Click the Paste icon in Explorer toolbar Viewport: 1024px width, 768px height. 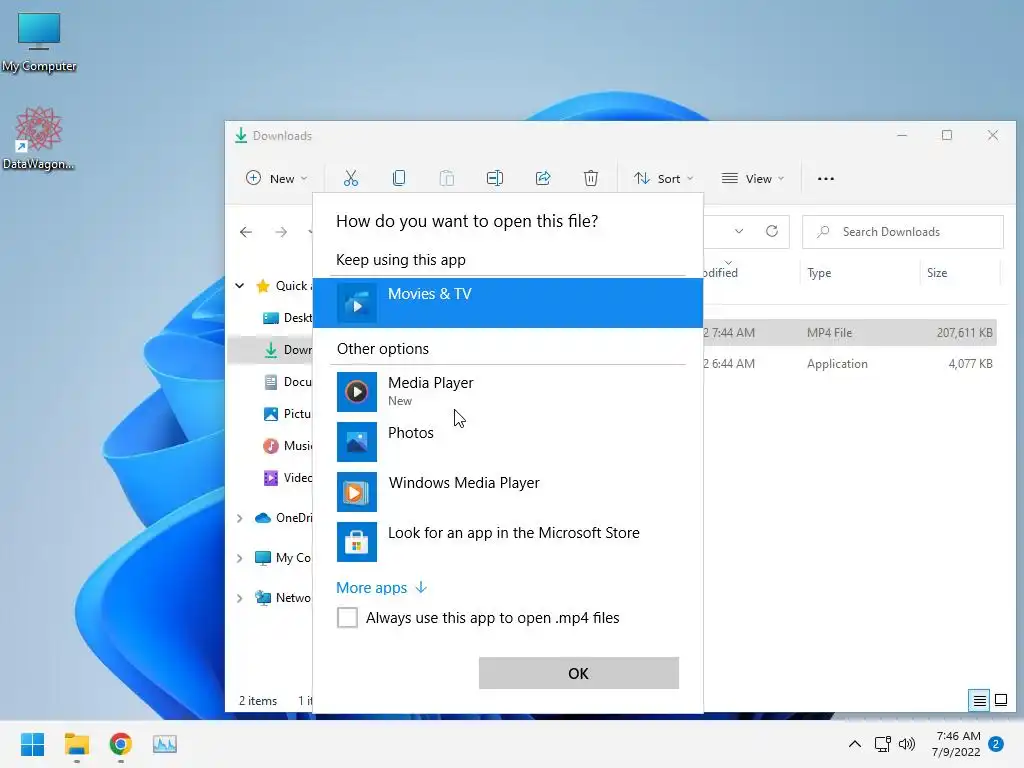(447, 178)
